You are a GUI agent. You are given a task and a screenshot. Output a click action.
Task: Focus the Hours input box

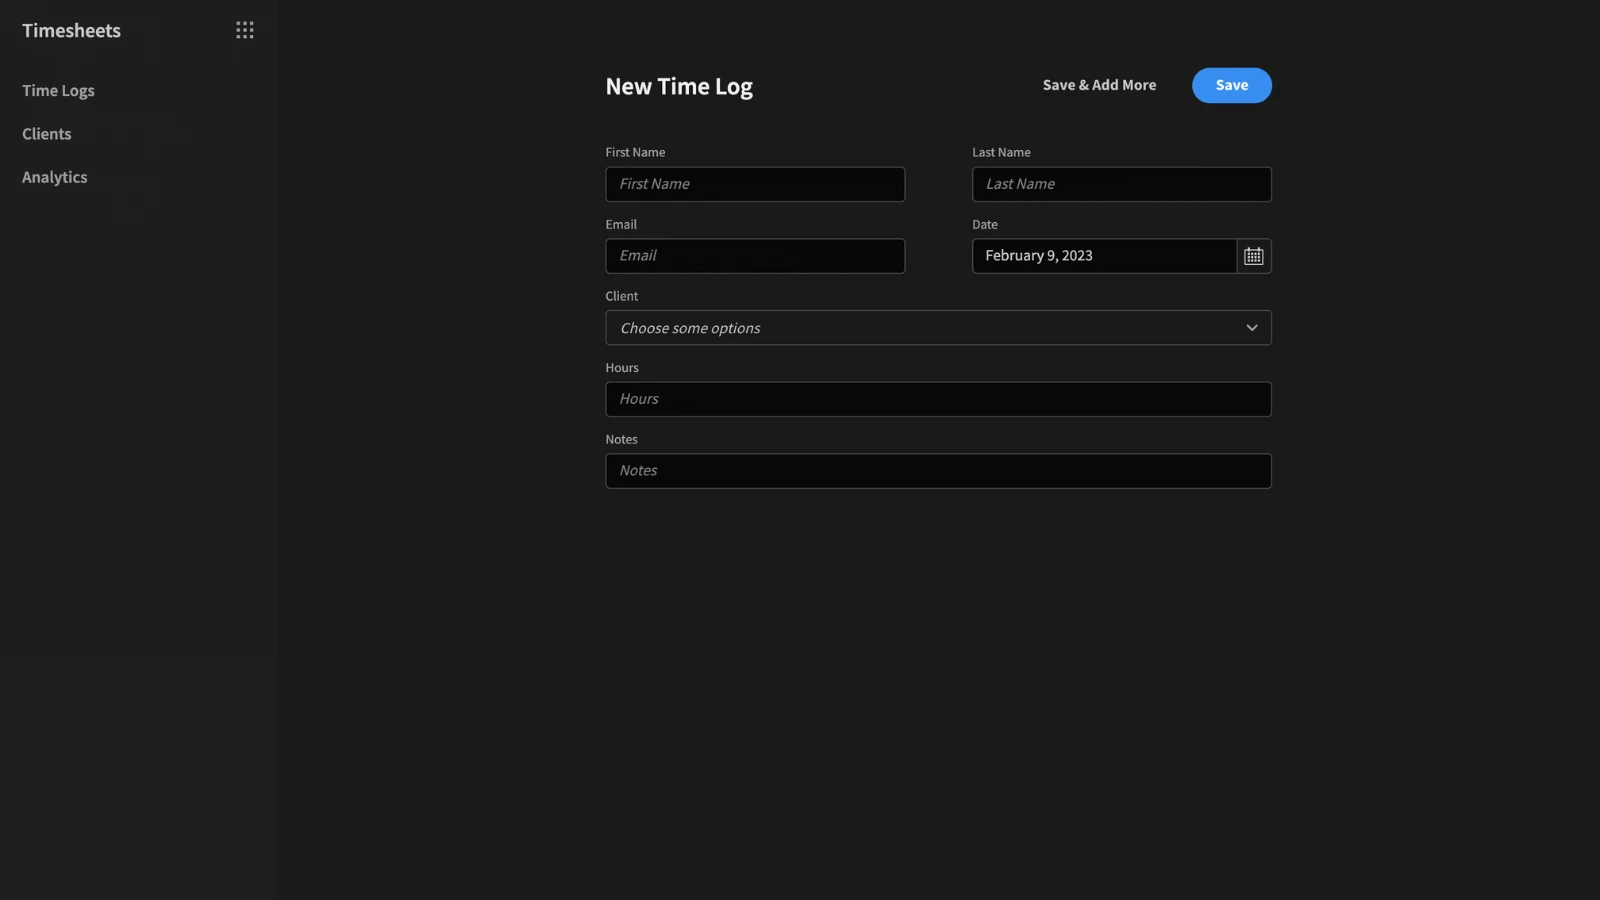938,399
